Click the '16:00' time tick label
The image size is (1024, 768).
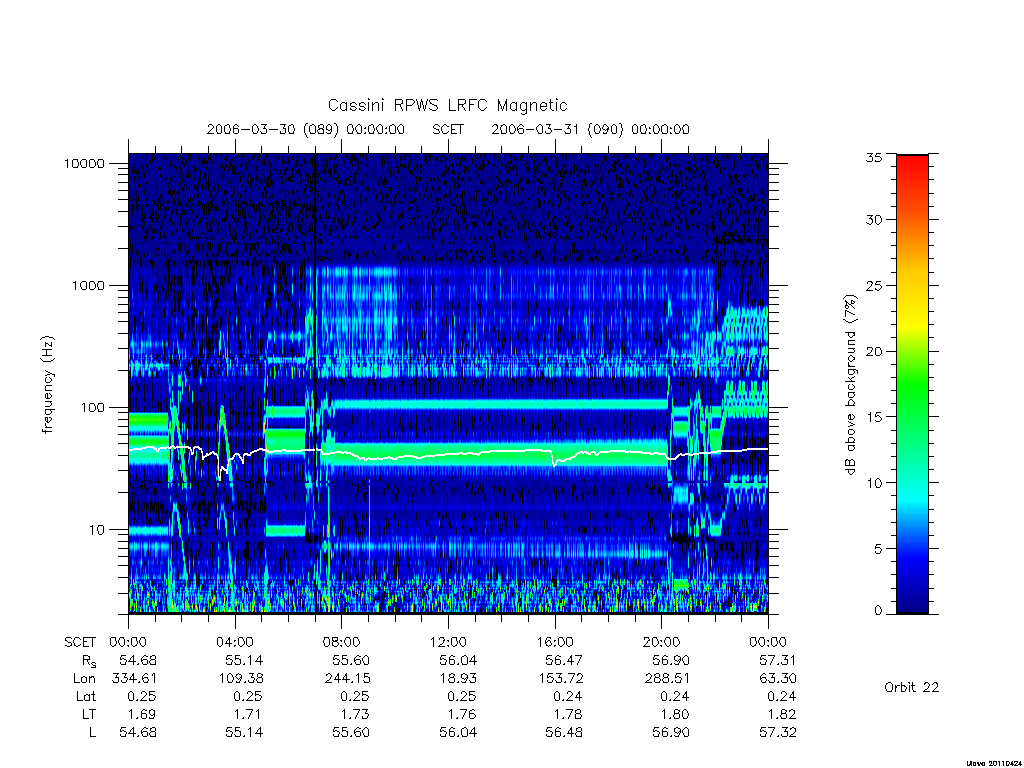click(555, 642)
